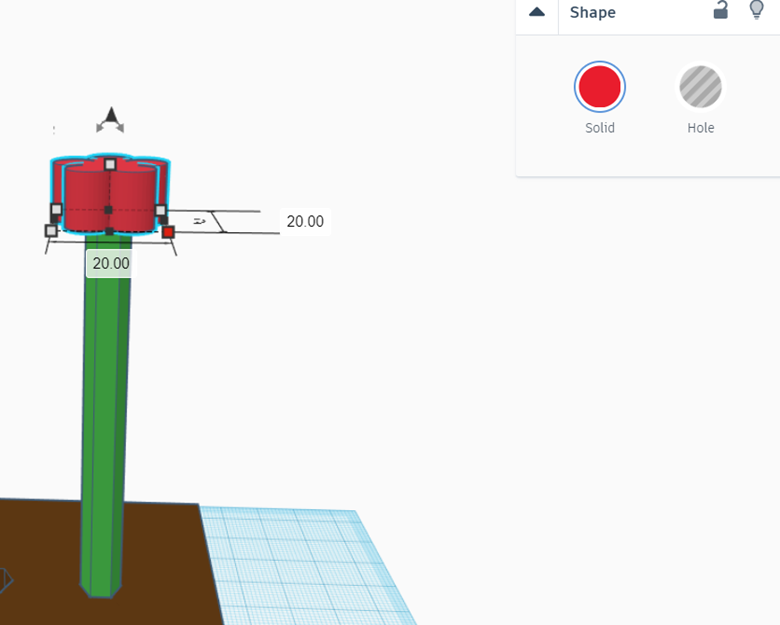Click the top white height handle of red shape
780x625 pixels.
click(110, 164)
